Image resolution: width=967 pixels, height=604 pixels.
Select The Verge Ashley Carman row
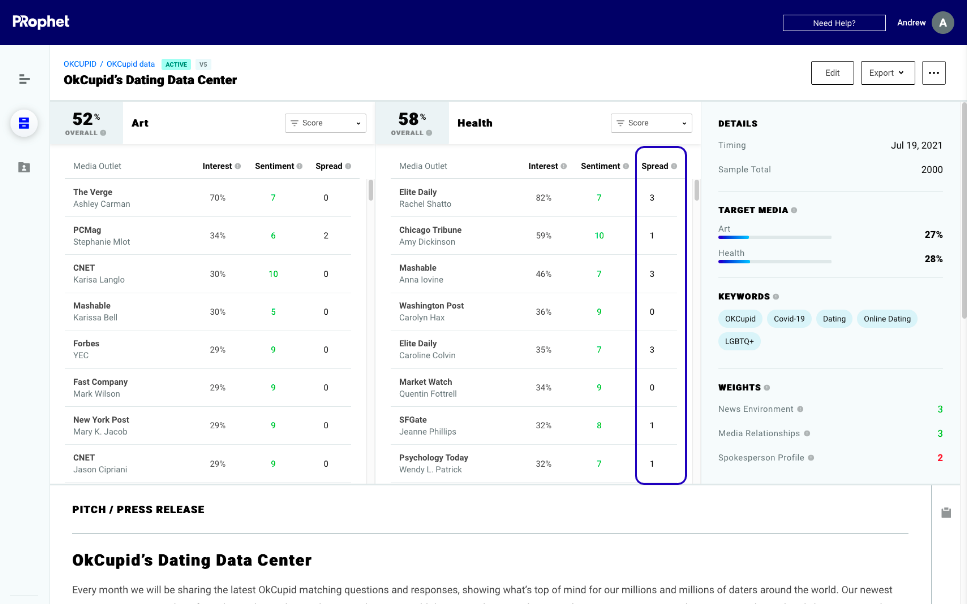208,198
